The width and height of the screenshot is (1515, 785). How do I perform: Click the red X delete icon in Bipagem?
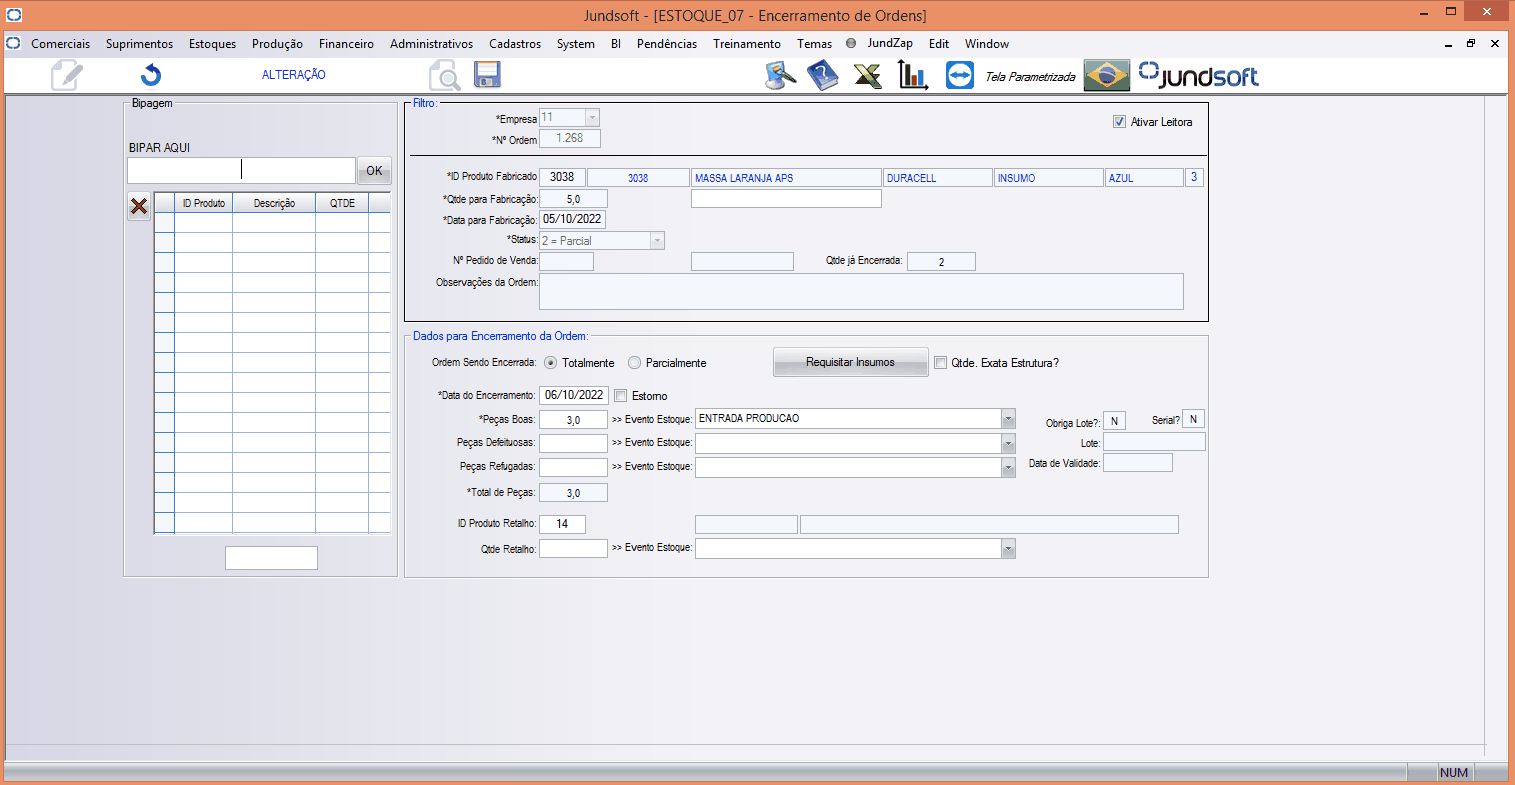[x=139, y=206]
